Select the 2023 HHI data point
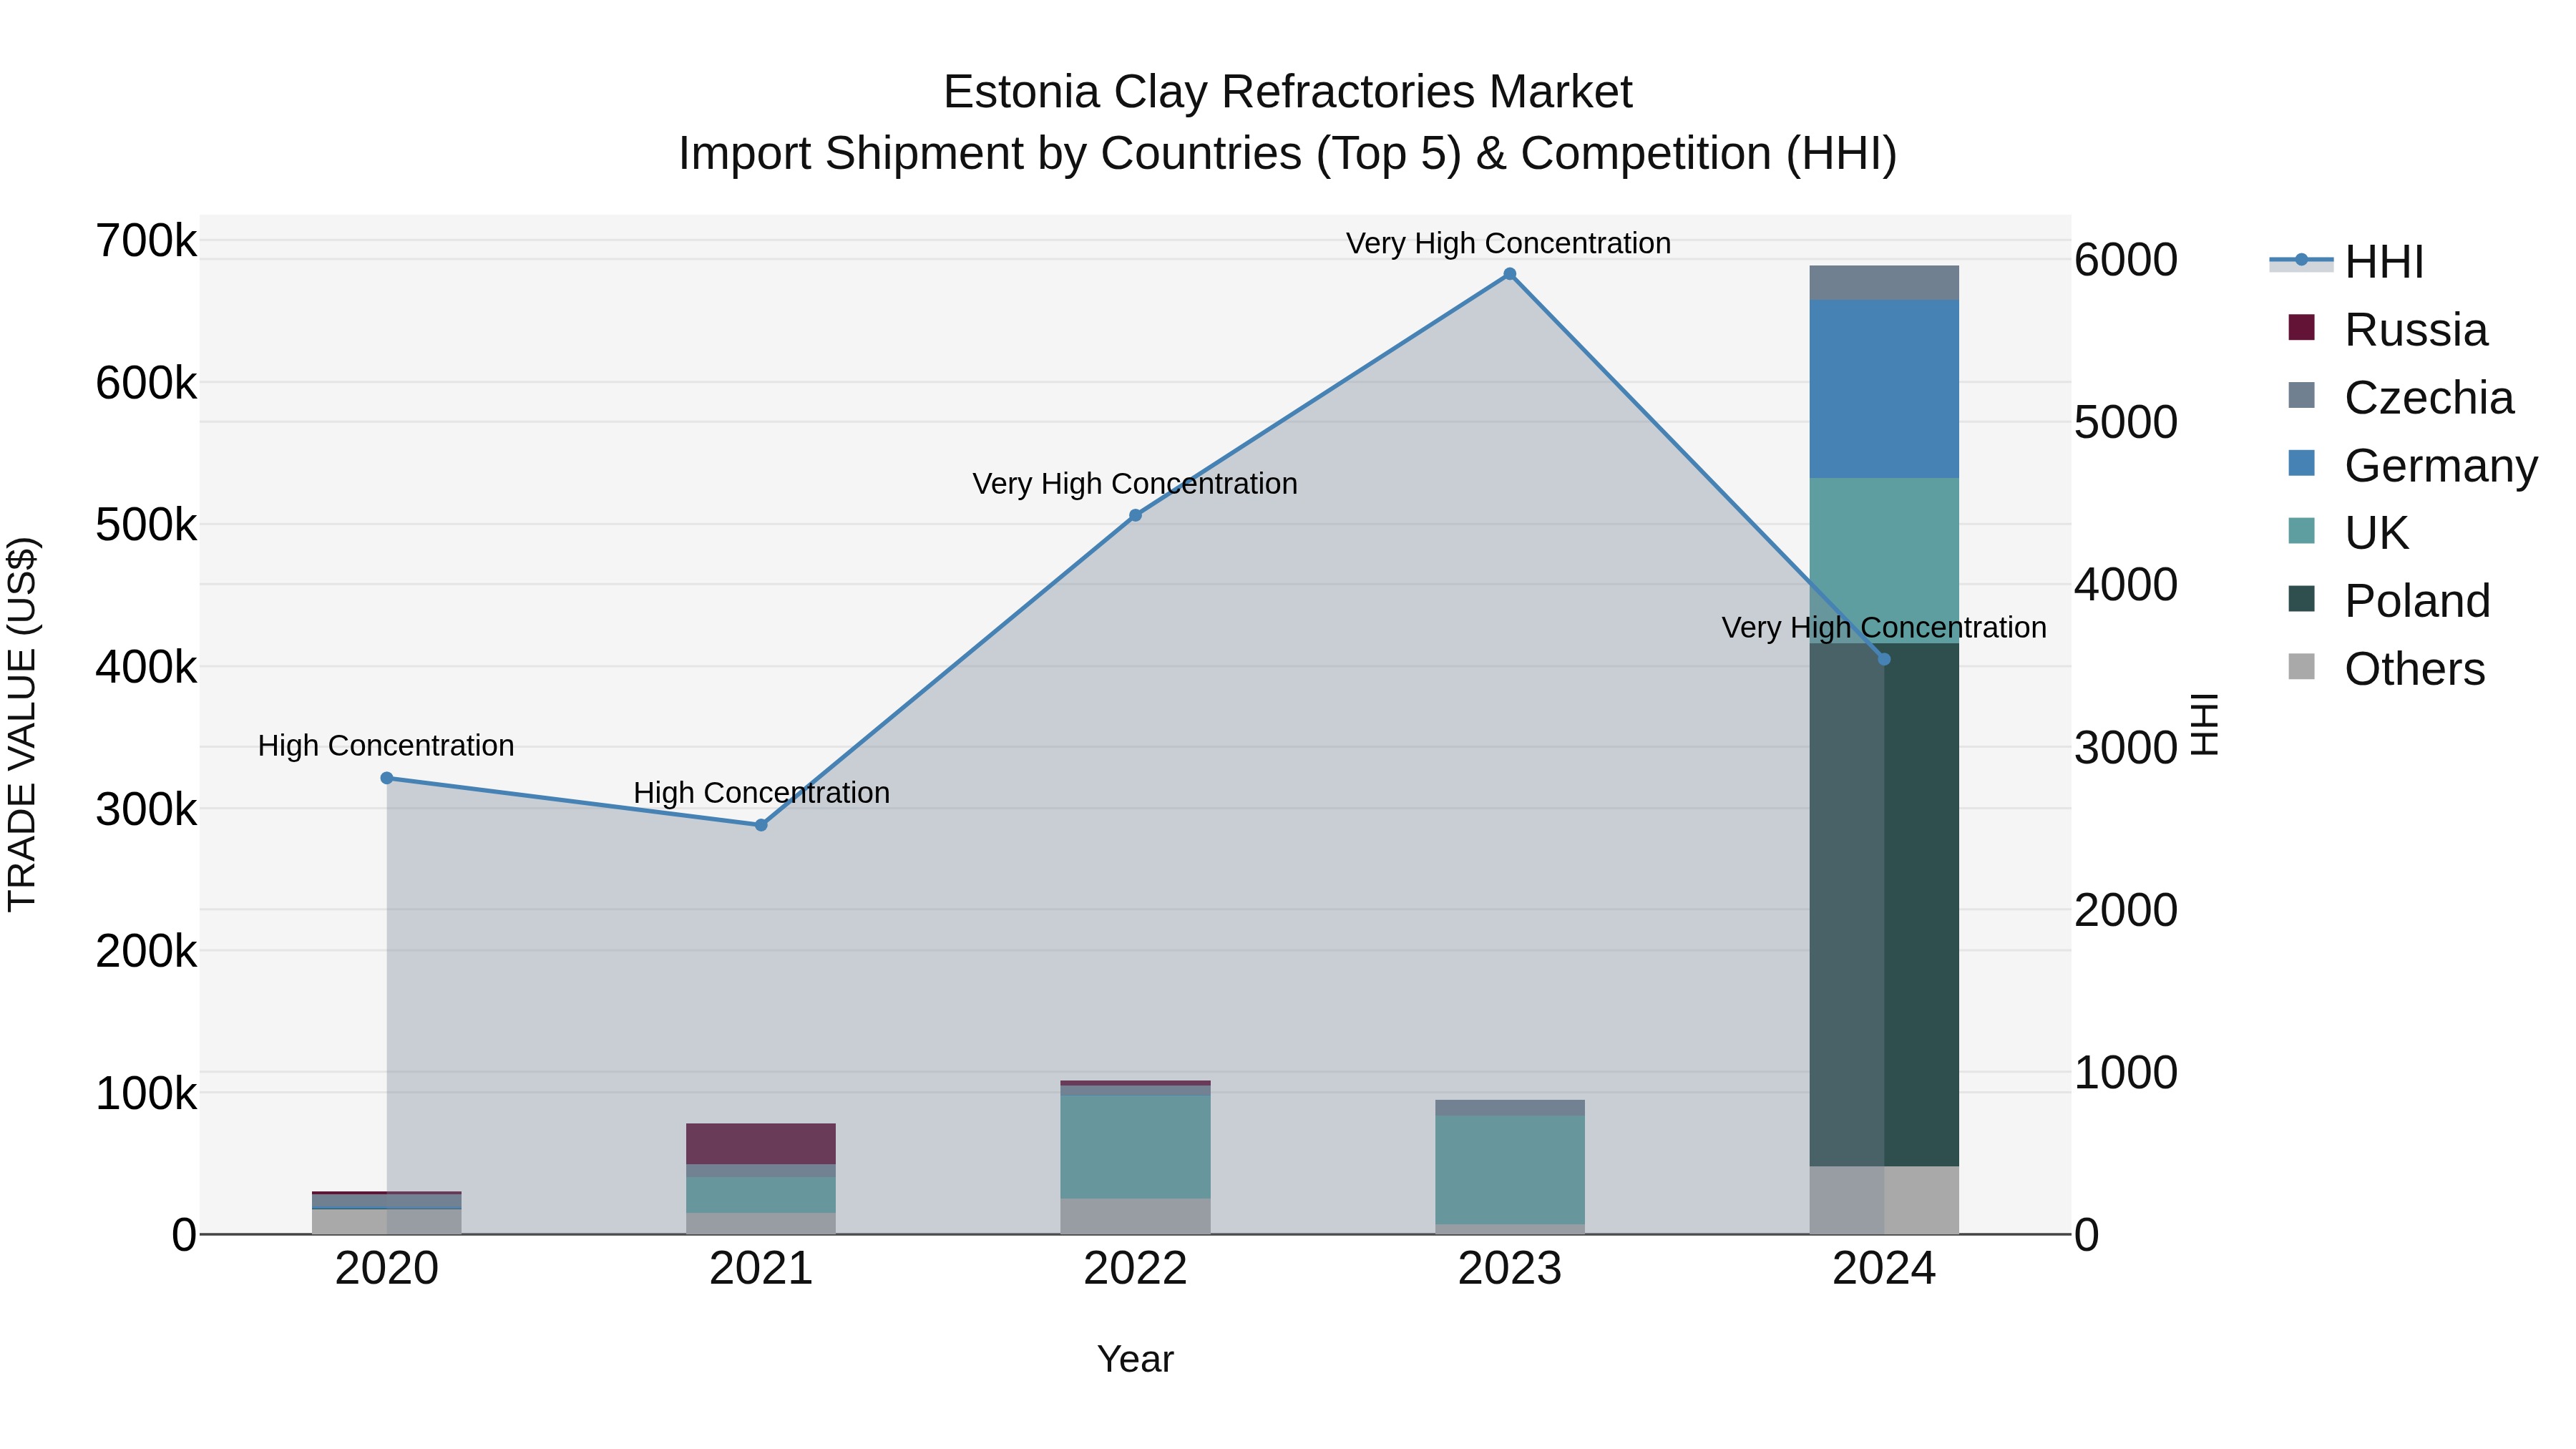 [1510, 274]
